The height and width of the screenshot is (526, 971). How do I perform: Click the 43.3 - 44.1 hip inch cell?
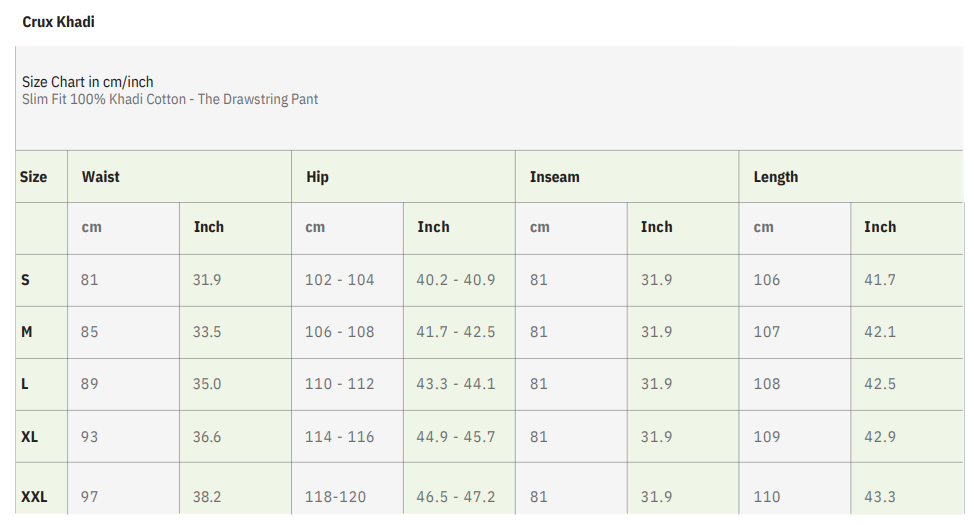(455, 384)
